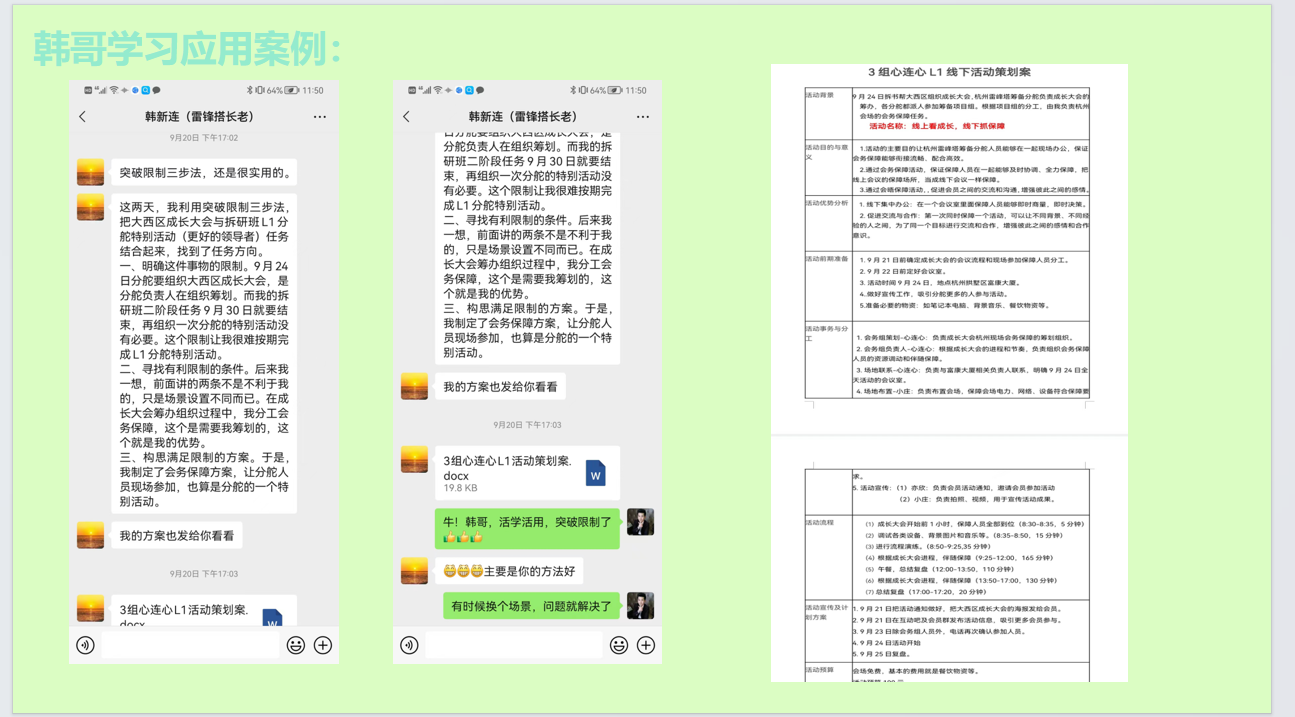1295x717 pixels.
Task: Click "9月20日 下午17:03" timestamp in left chat
Action: (204, 574)
